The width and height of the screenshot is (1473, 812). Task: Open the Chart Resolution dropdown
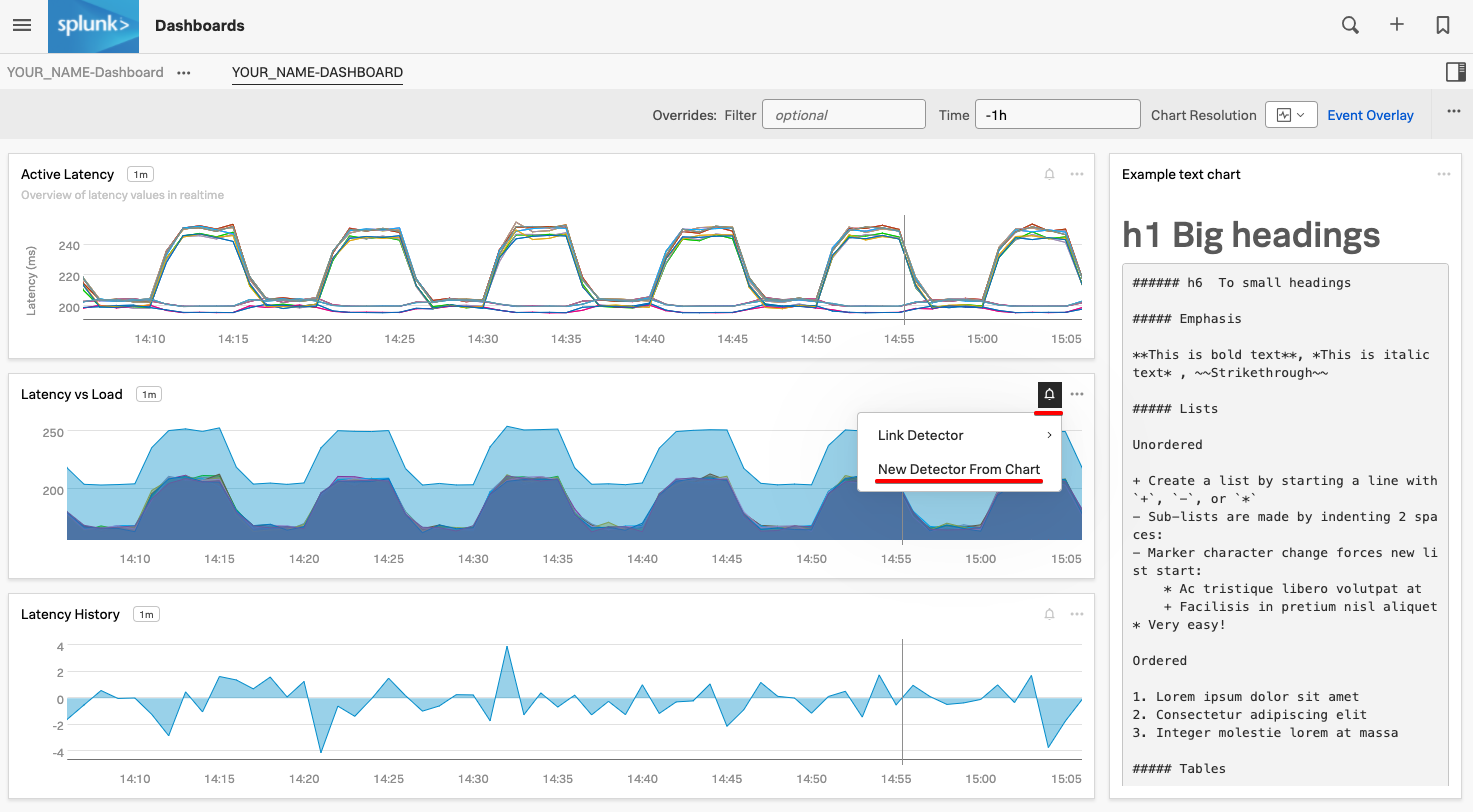coord(1291,115)
